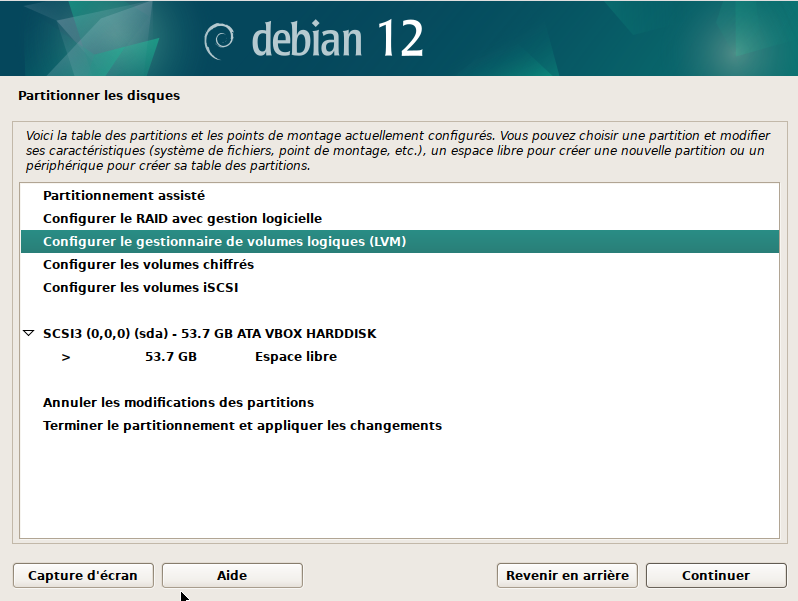The width and height of the screenshot is (798, 601).
Task: Select Partitionnement assisté option
Action: 400,195
